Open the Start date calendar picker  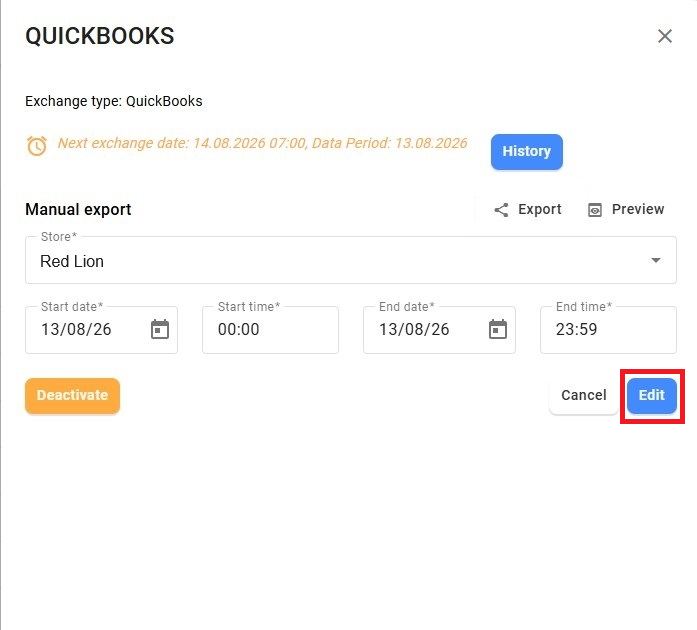coord(160,329)
